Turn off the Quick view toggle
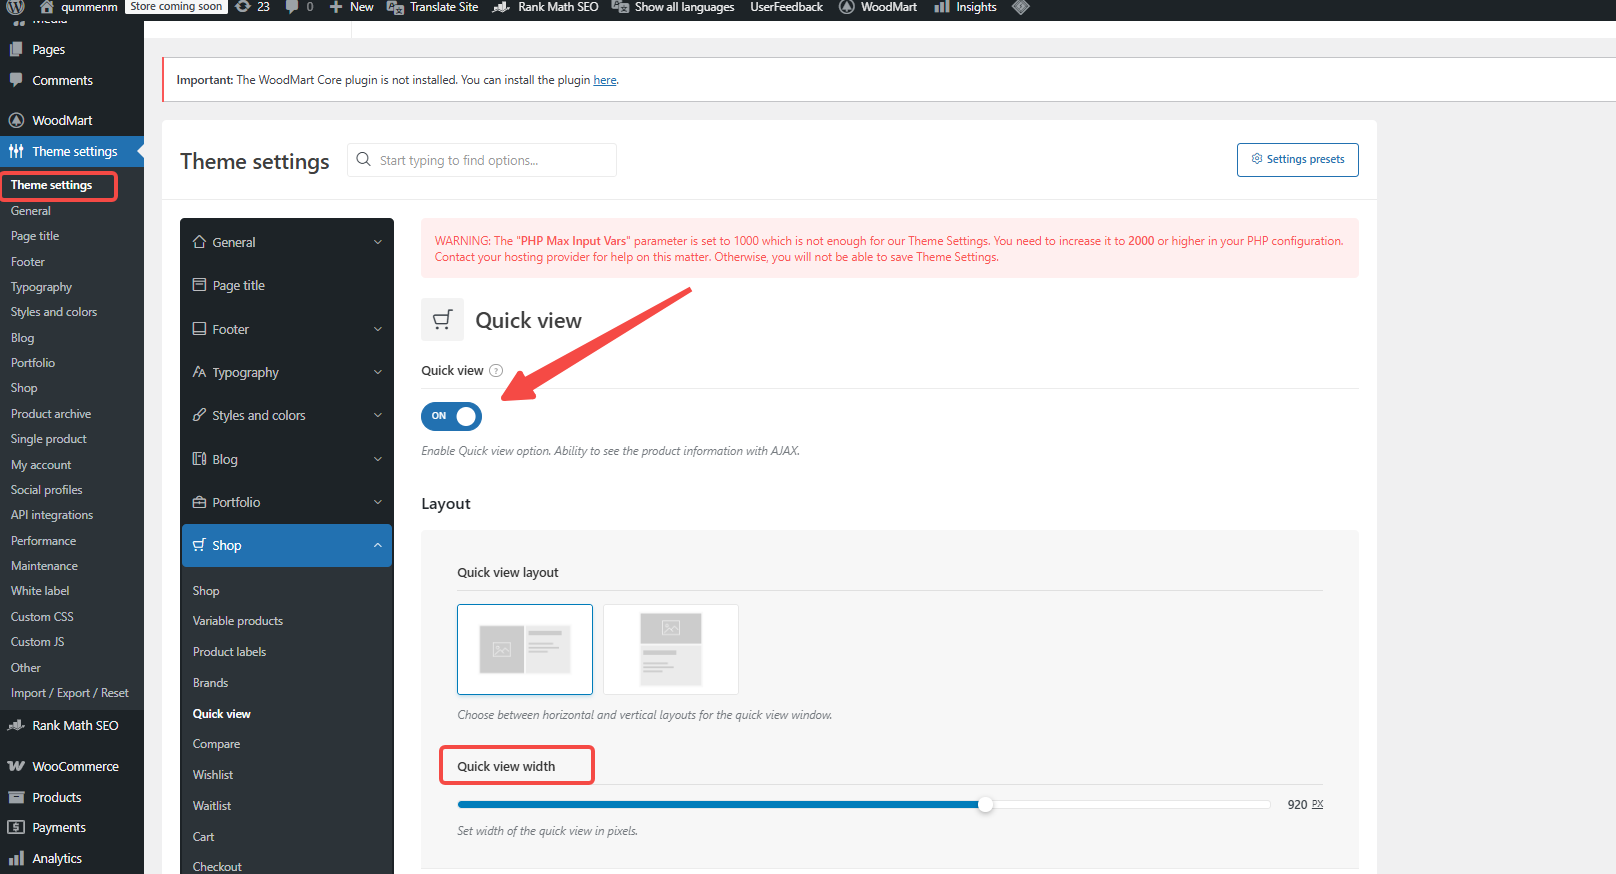1616x874 pixels. (452, 416)
